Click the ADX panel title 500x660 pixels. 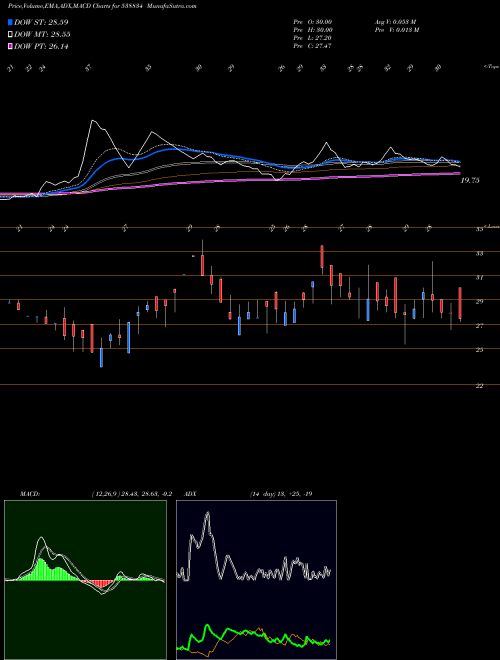[x=191, y=494]
